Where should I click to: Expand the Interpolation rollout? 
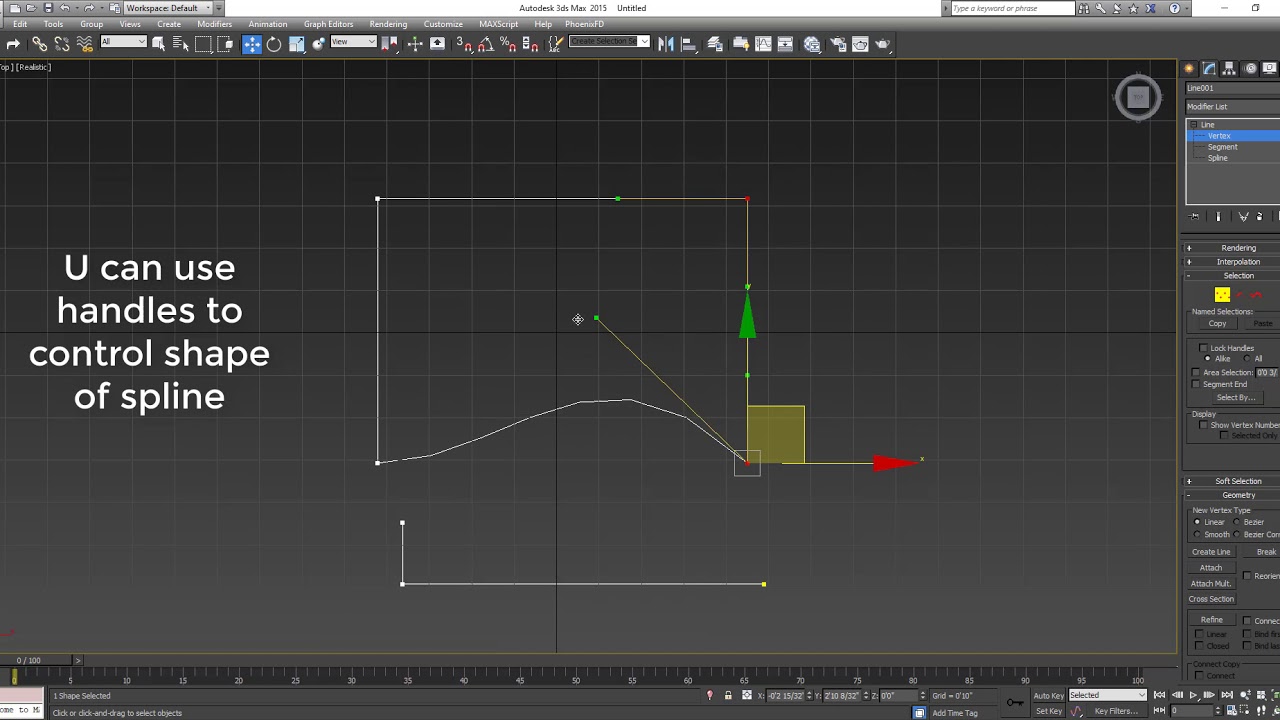click(x=1232, y=262)
